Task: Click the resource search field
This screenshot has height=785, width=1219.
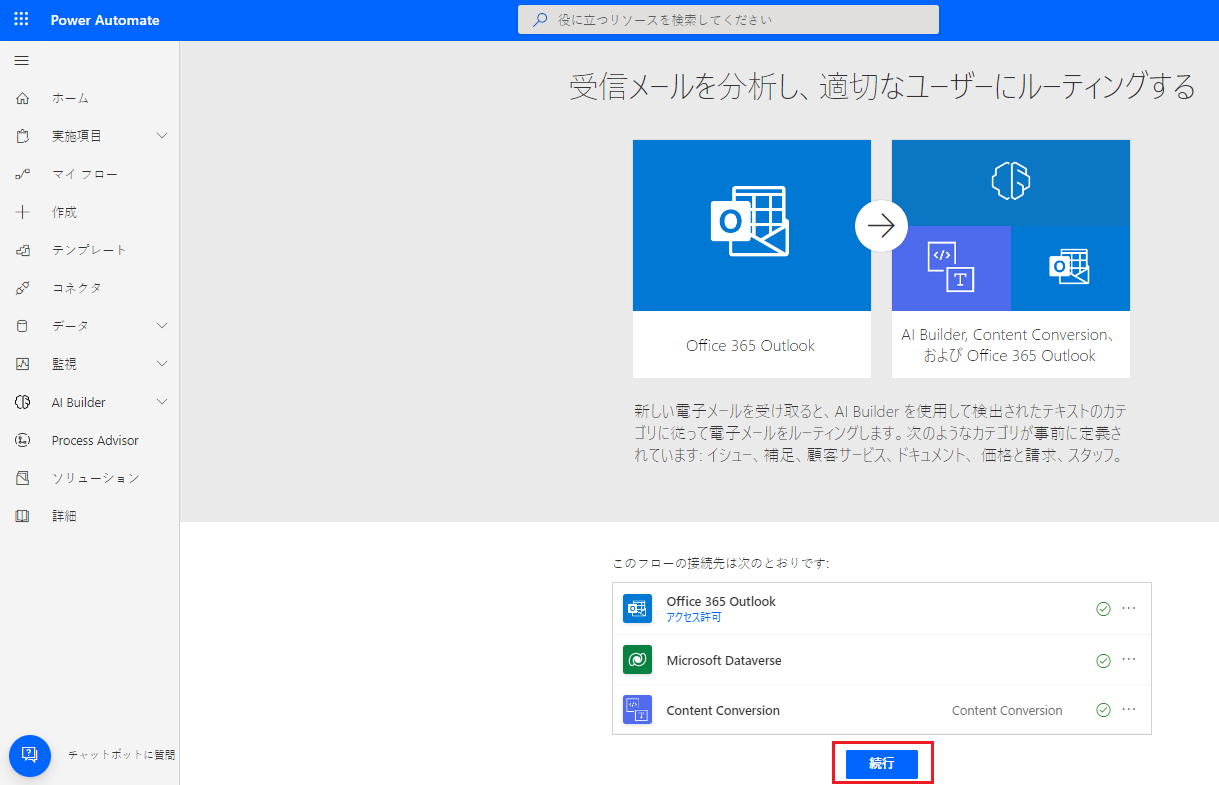Action: coord(728,19)
